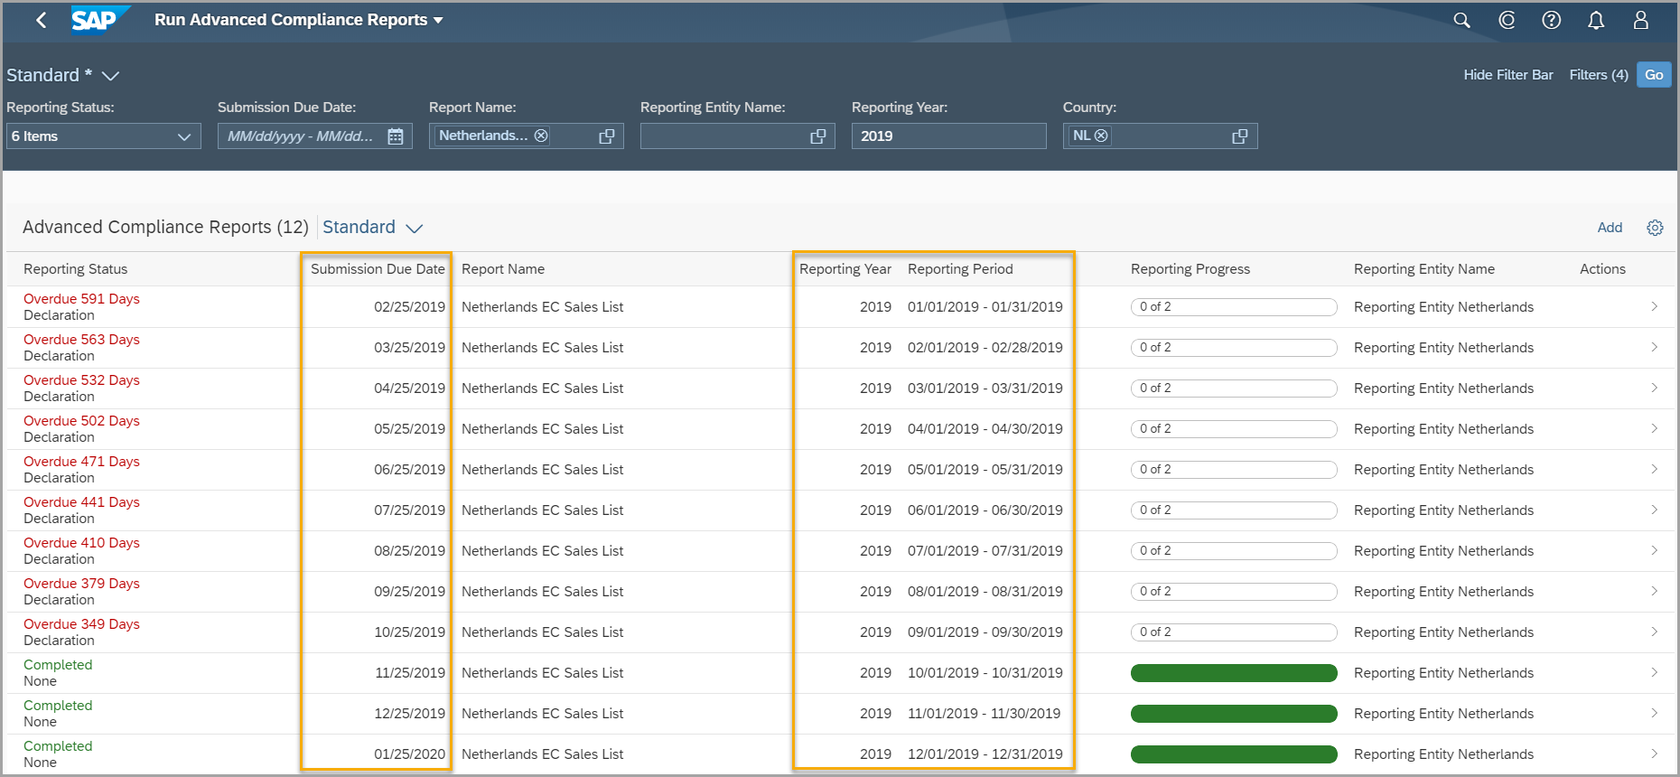Open details arrow for 10/01/2019 - 10/31/2019 row

coord(1654,673)
